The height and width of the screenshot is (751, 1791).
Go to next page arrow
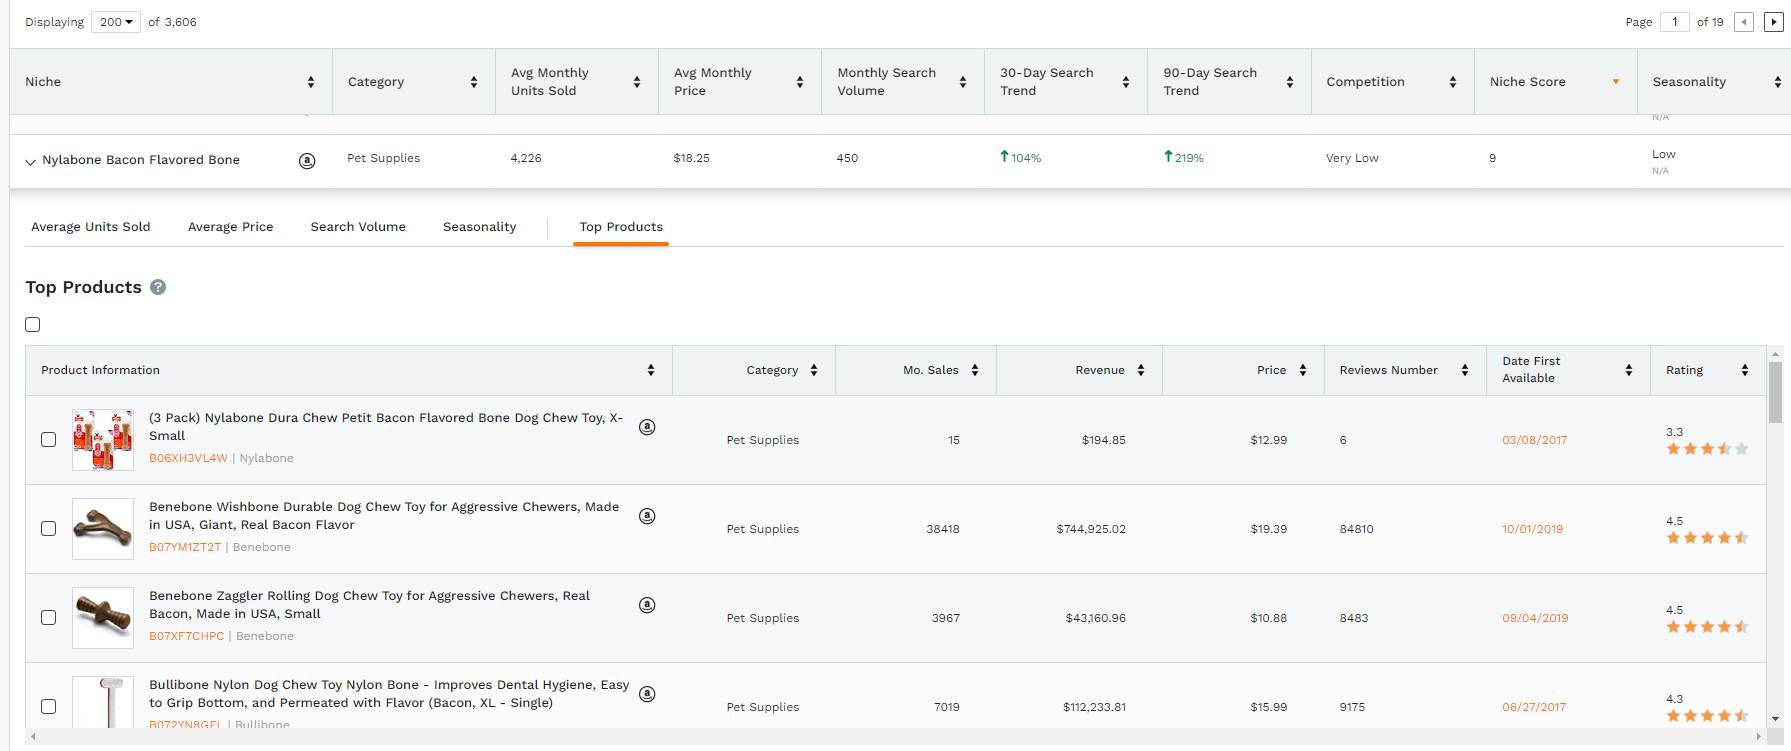click(x=1774, y=22)
